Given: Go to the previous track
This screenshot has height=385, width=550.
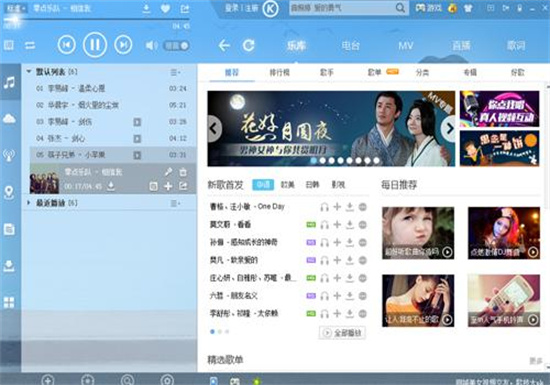Looking at the screenshot, I should (67, 45).
